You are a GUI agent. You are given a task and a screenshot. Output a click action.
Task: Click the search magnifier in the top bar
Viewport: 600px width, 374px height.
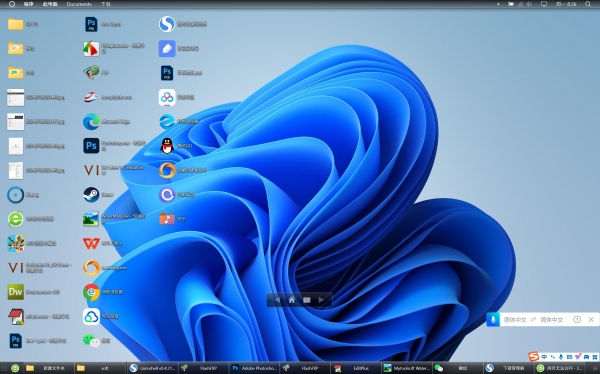(588, 4)
